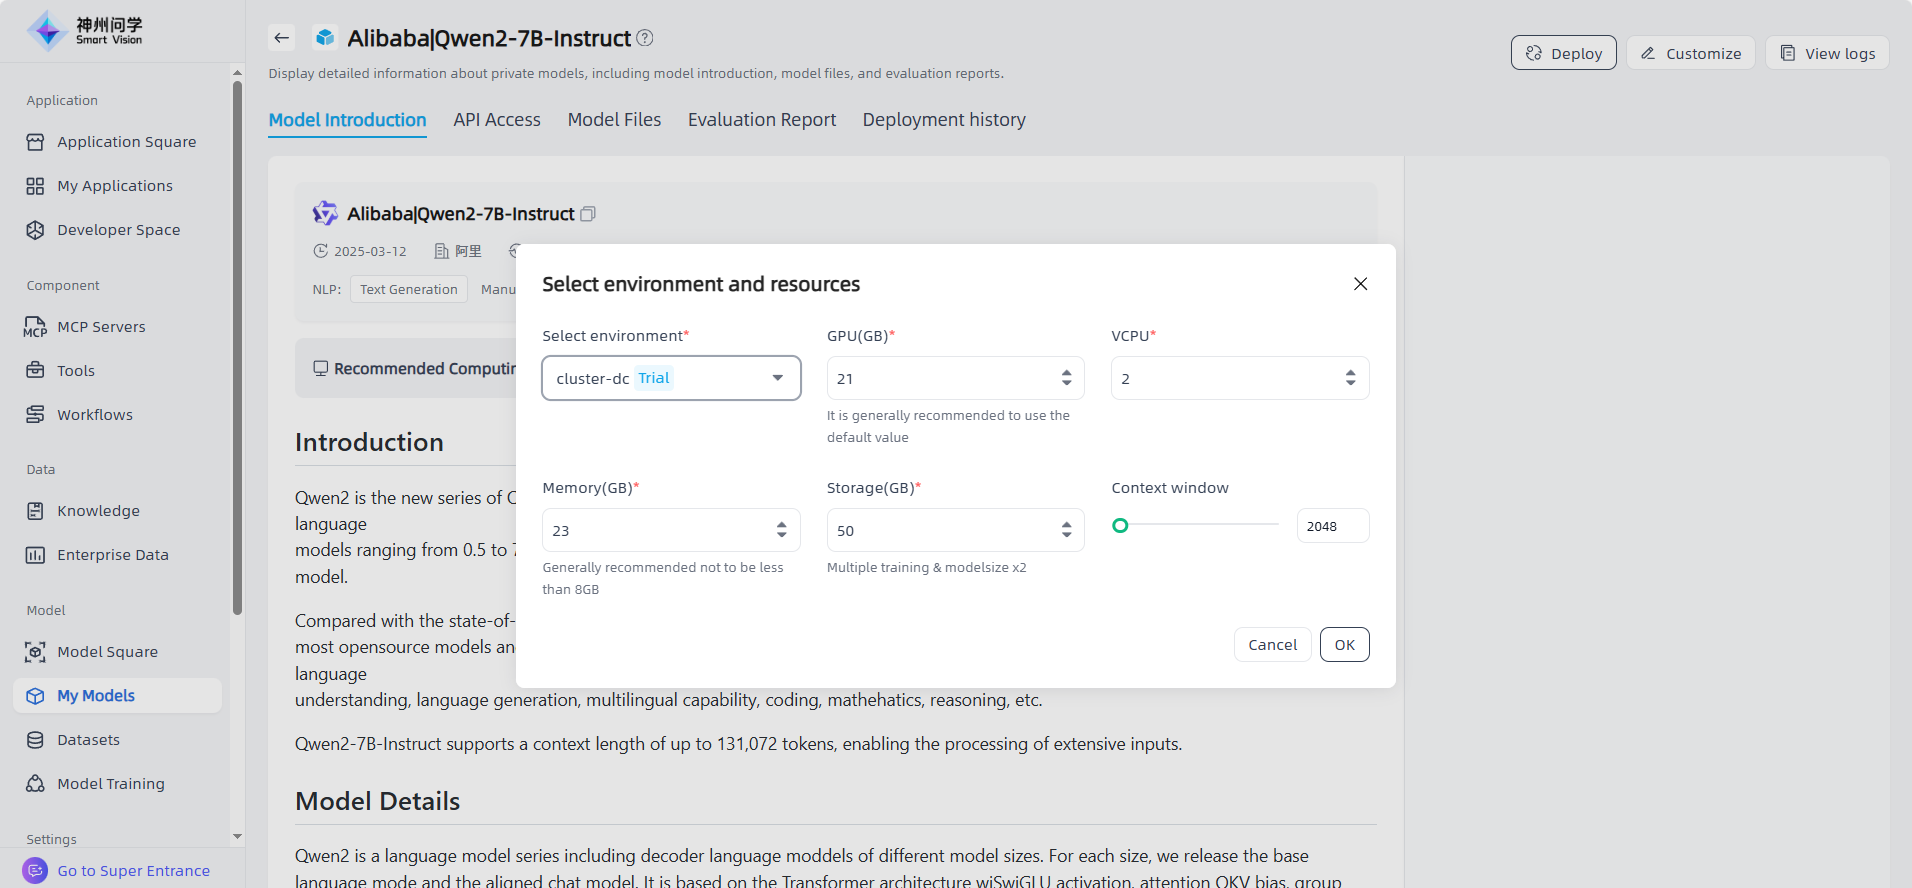Click the Context window slider handle
The width and height of the screenshot is (1912, 888).
[1120, 525]
